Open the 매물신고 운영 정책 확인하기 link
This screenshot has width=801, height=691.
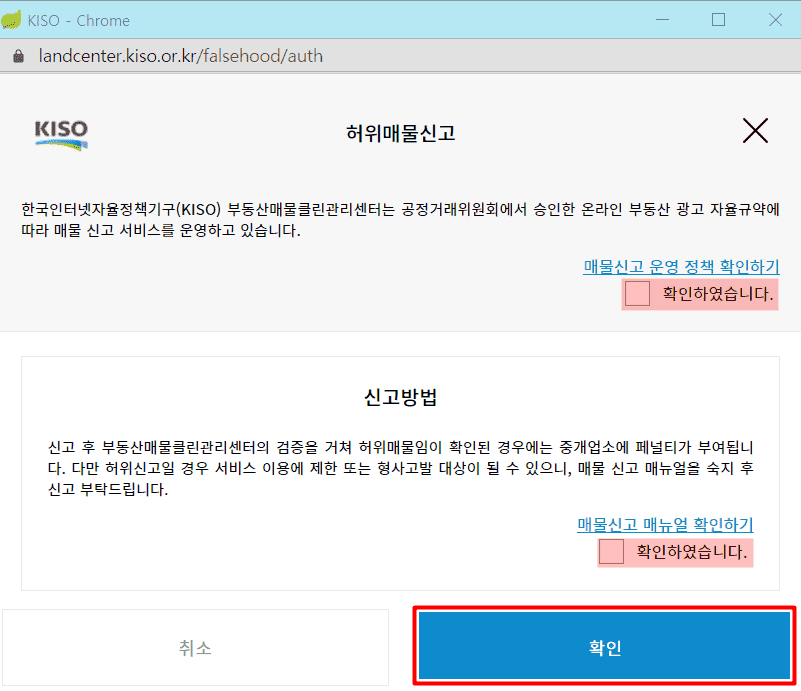681,266
